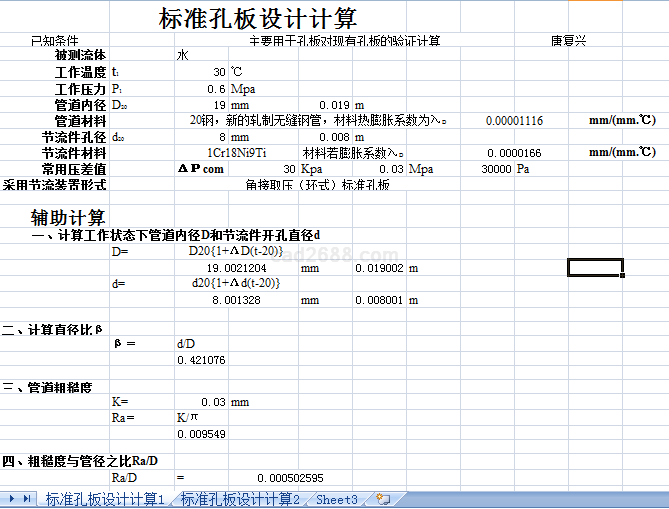Click the measured fluid cell containing 水

[182, 56]
